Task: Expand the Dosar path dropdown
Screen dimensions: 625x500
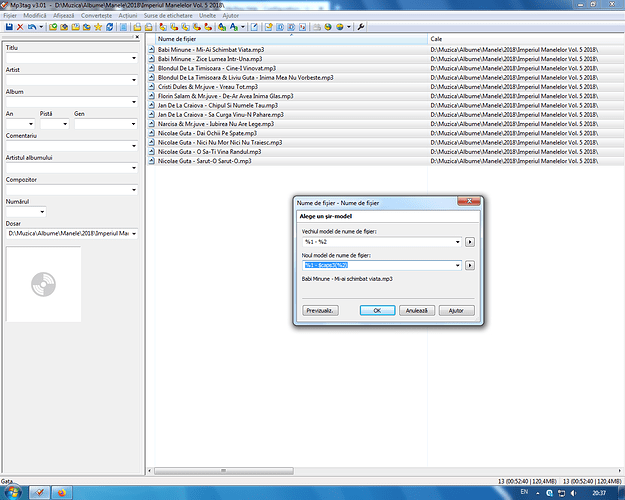Action: pos(134,234)
